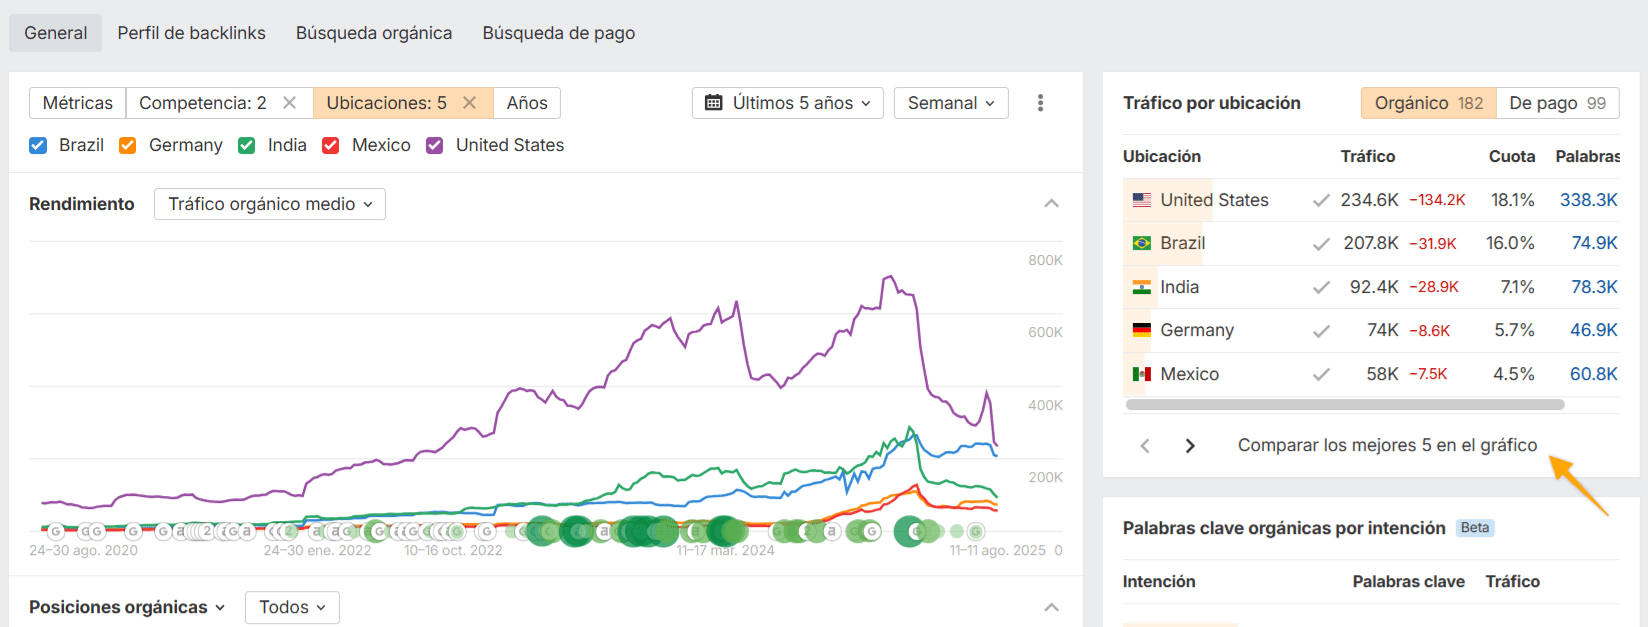This screenshot has width=1648, height=627.
Task: Click the United States flag icon
Action: [x=1141, y=200]
